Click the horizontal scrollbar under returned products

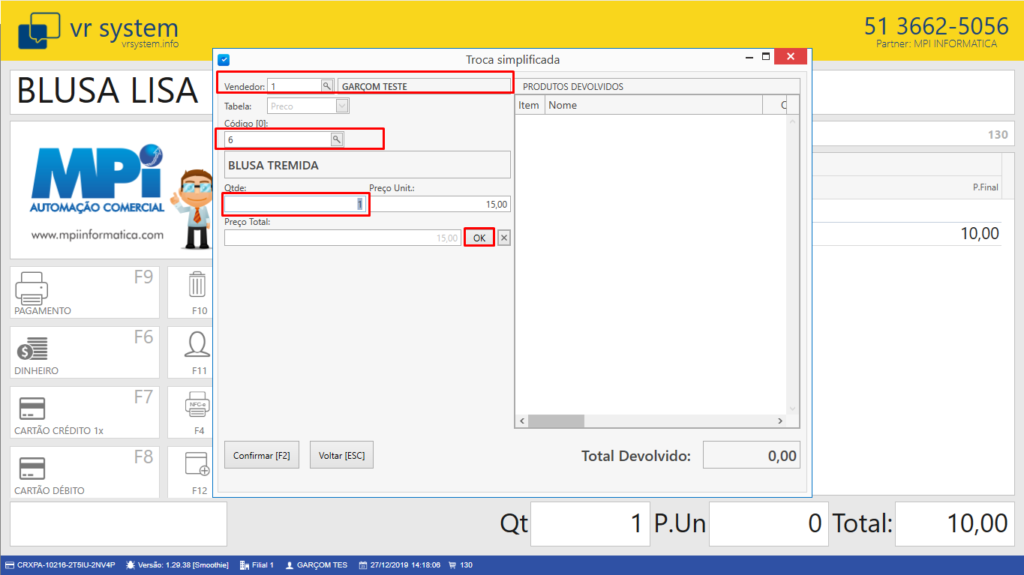click(x=650, y=422)
